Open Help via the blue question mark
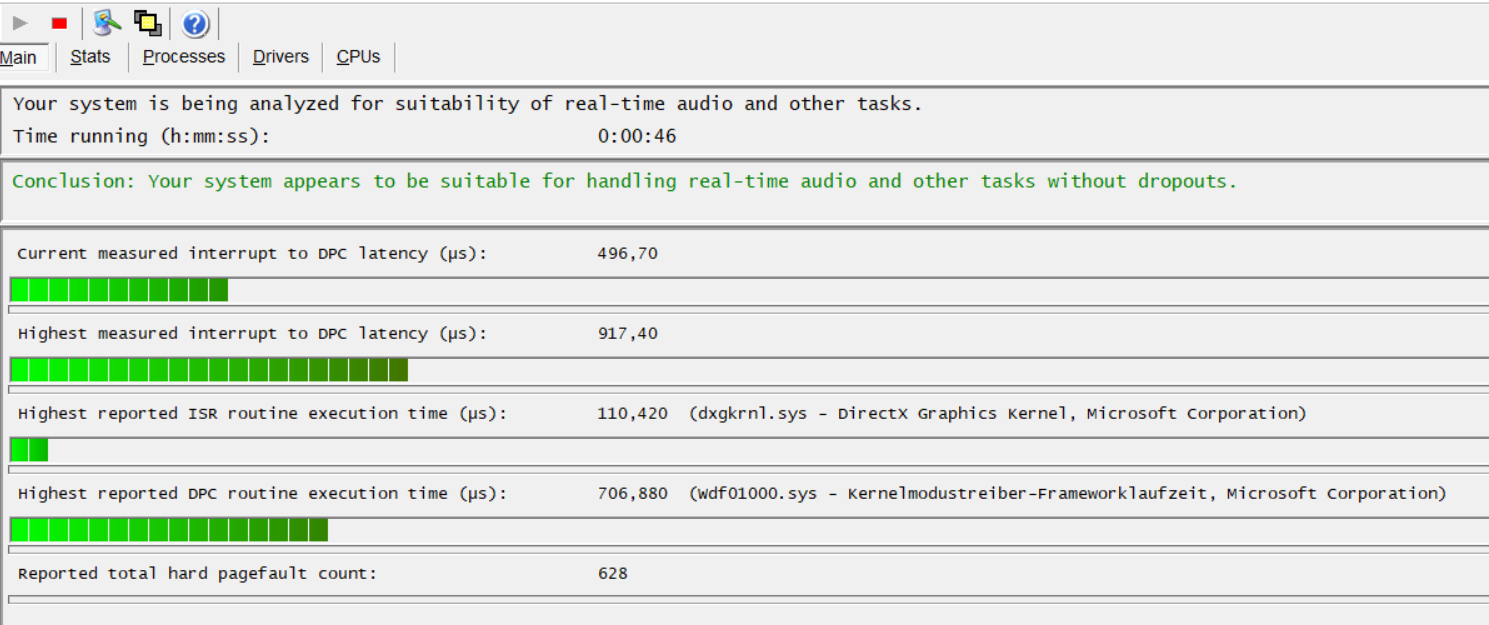The image size is (1489, 625). click(x=195, y=23)
